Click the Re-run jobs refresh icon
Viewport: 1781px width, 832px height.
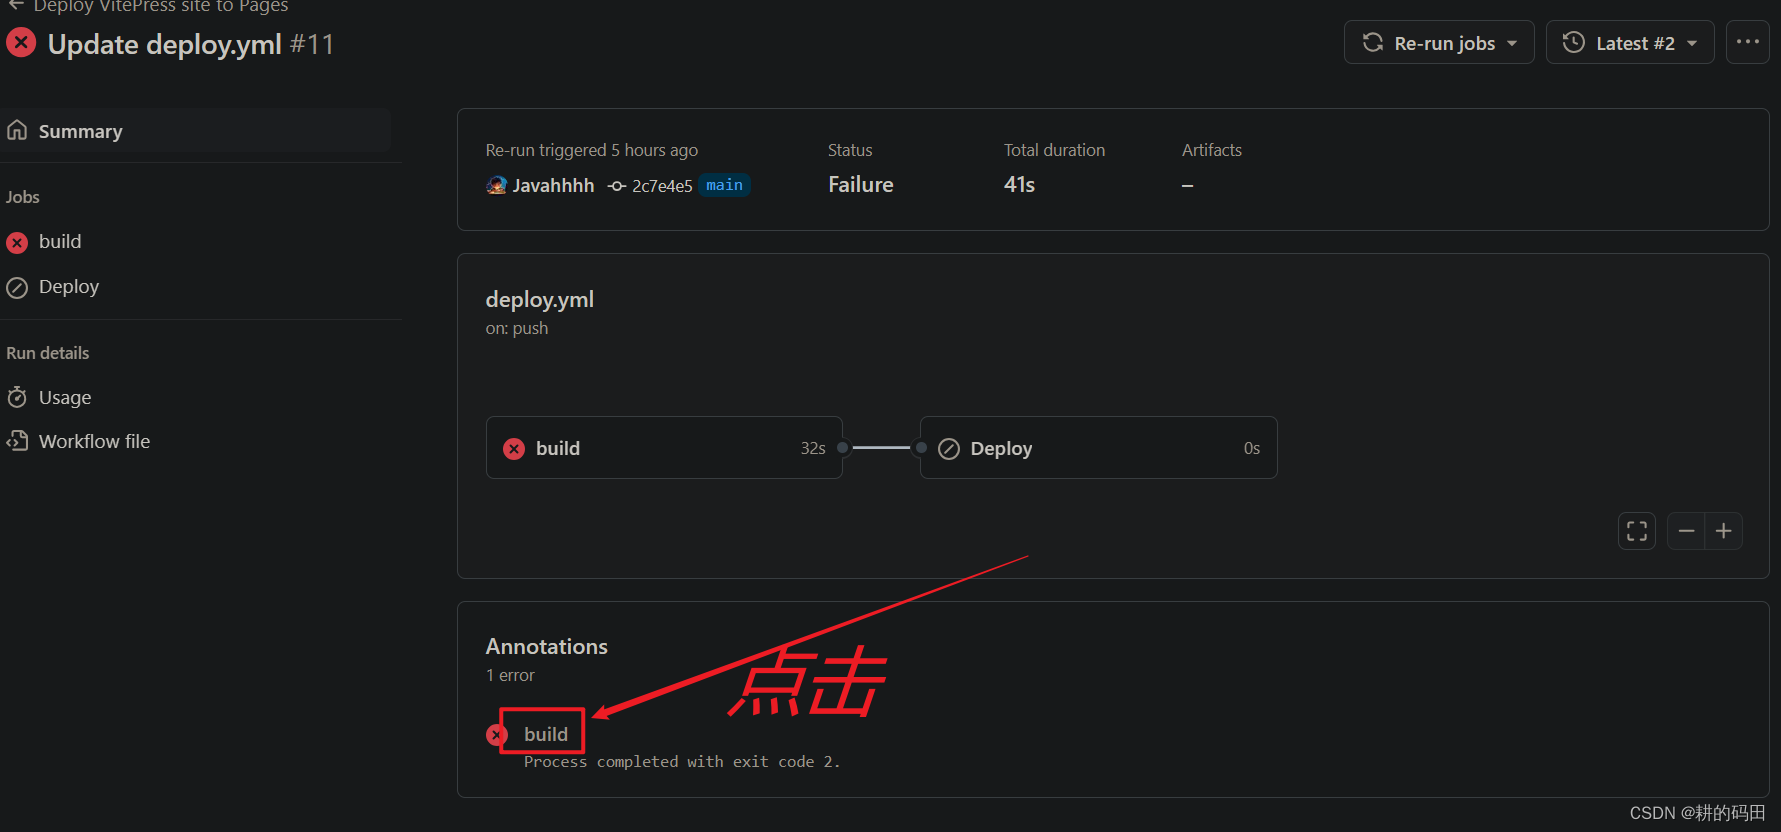click(x=1373, y=42)
